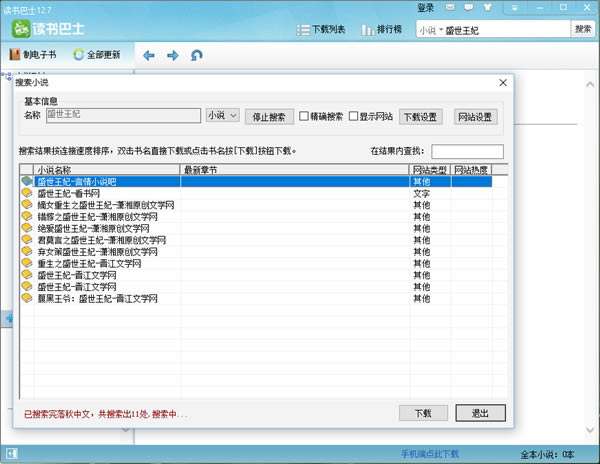Image resolution: width=600 pixels, height=464 pixels.
Task: Click the main window scroll-up arrow
Action: [590, 84]
